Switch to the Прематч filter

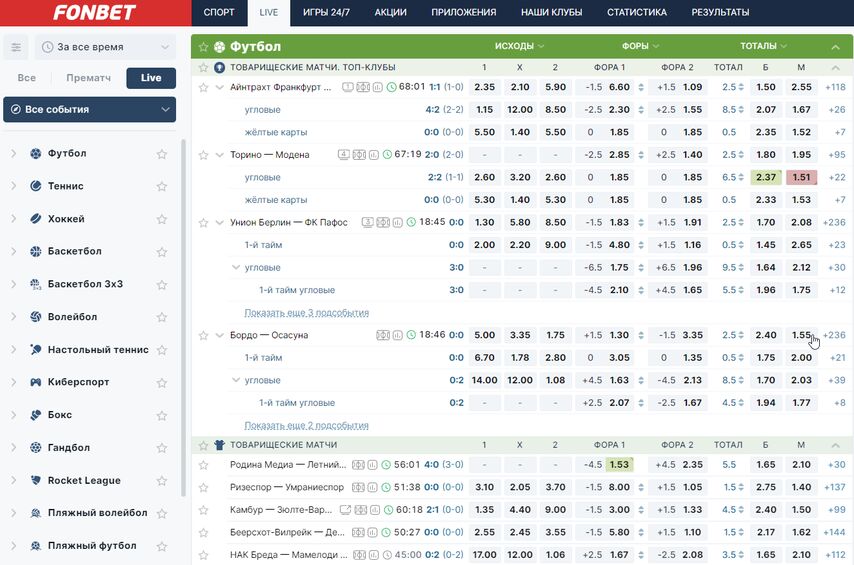[x=88, y=78]
